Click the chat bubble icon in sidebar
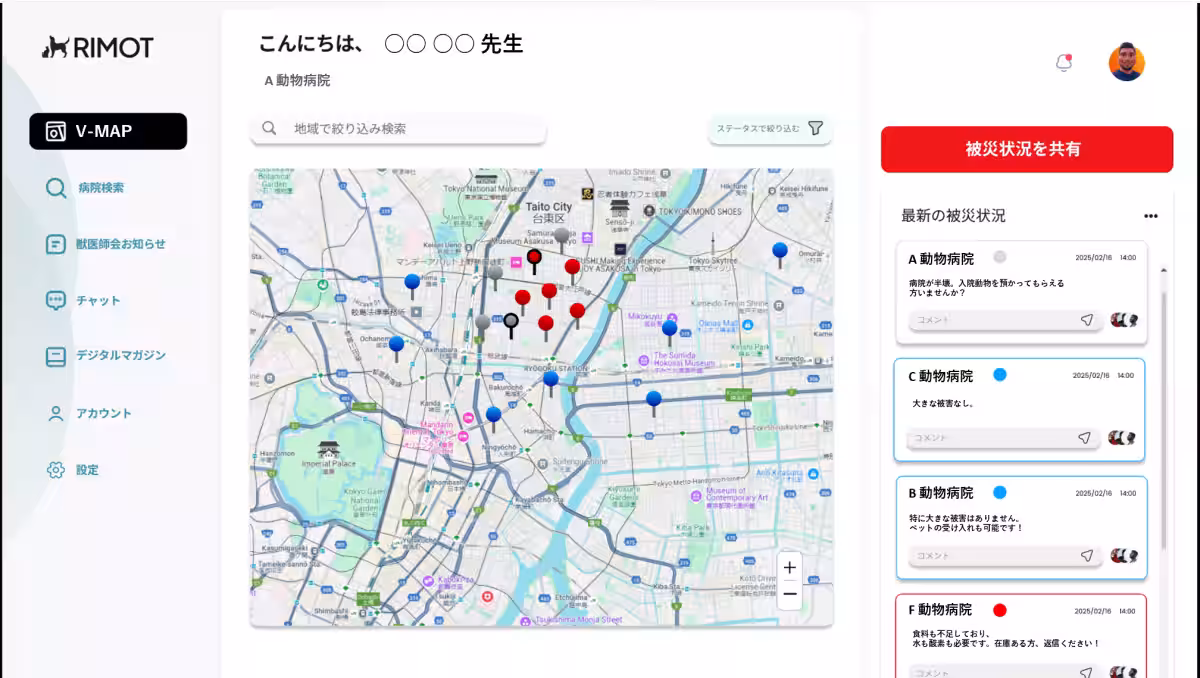Image resolution: width=1200 pixels, height=678 pixels. pyautogui.click(x=56, y=300)
